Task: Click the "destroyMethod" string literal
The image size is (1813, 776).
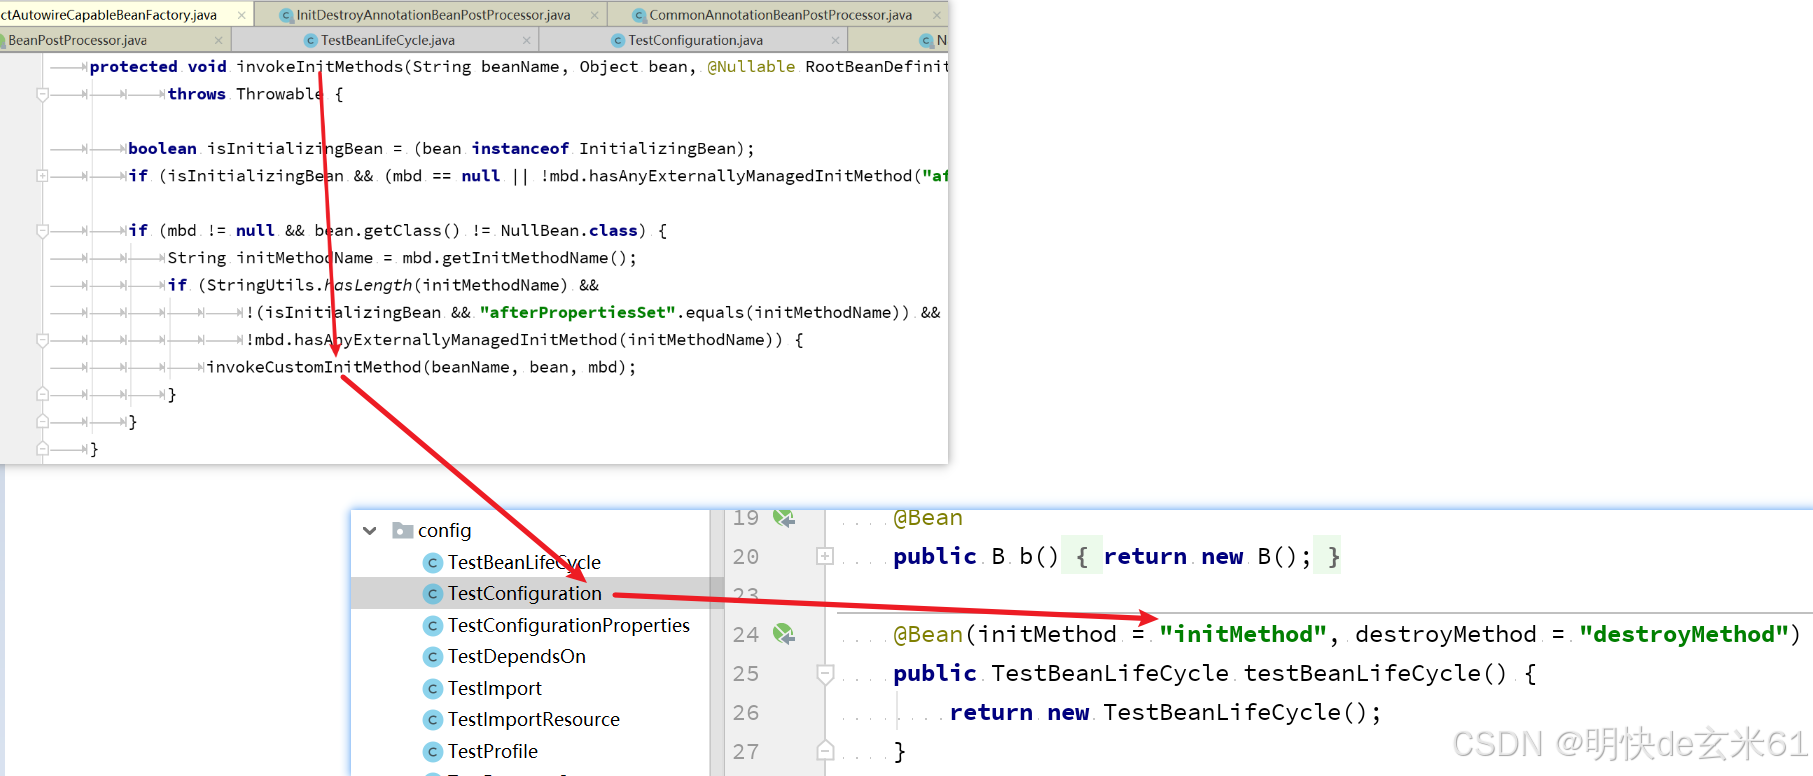Action: [1684, 634]
